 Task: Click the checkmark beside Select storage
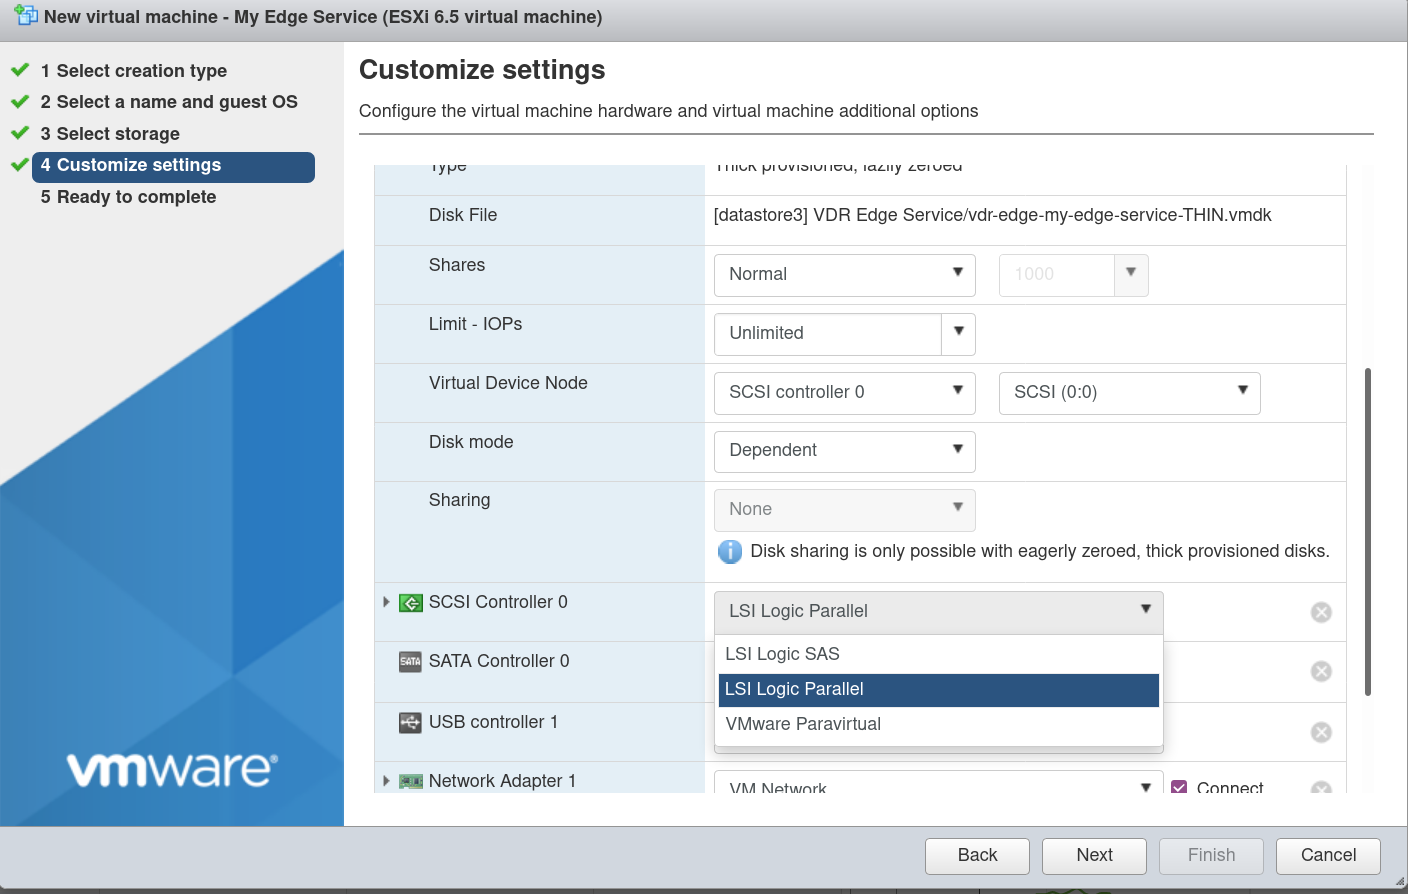(x=20, y=133)
